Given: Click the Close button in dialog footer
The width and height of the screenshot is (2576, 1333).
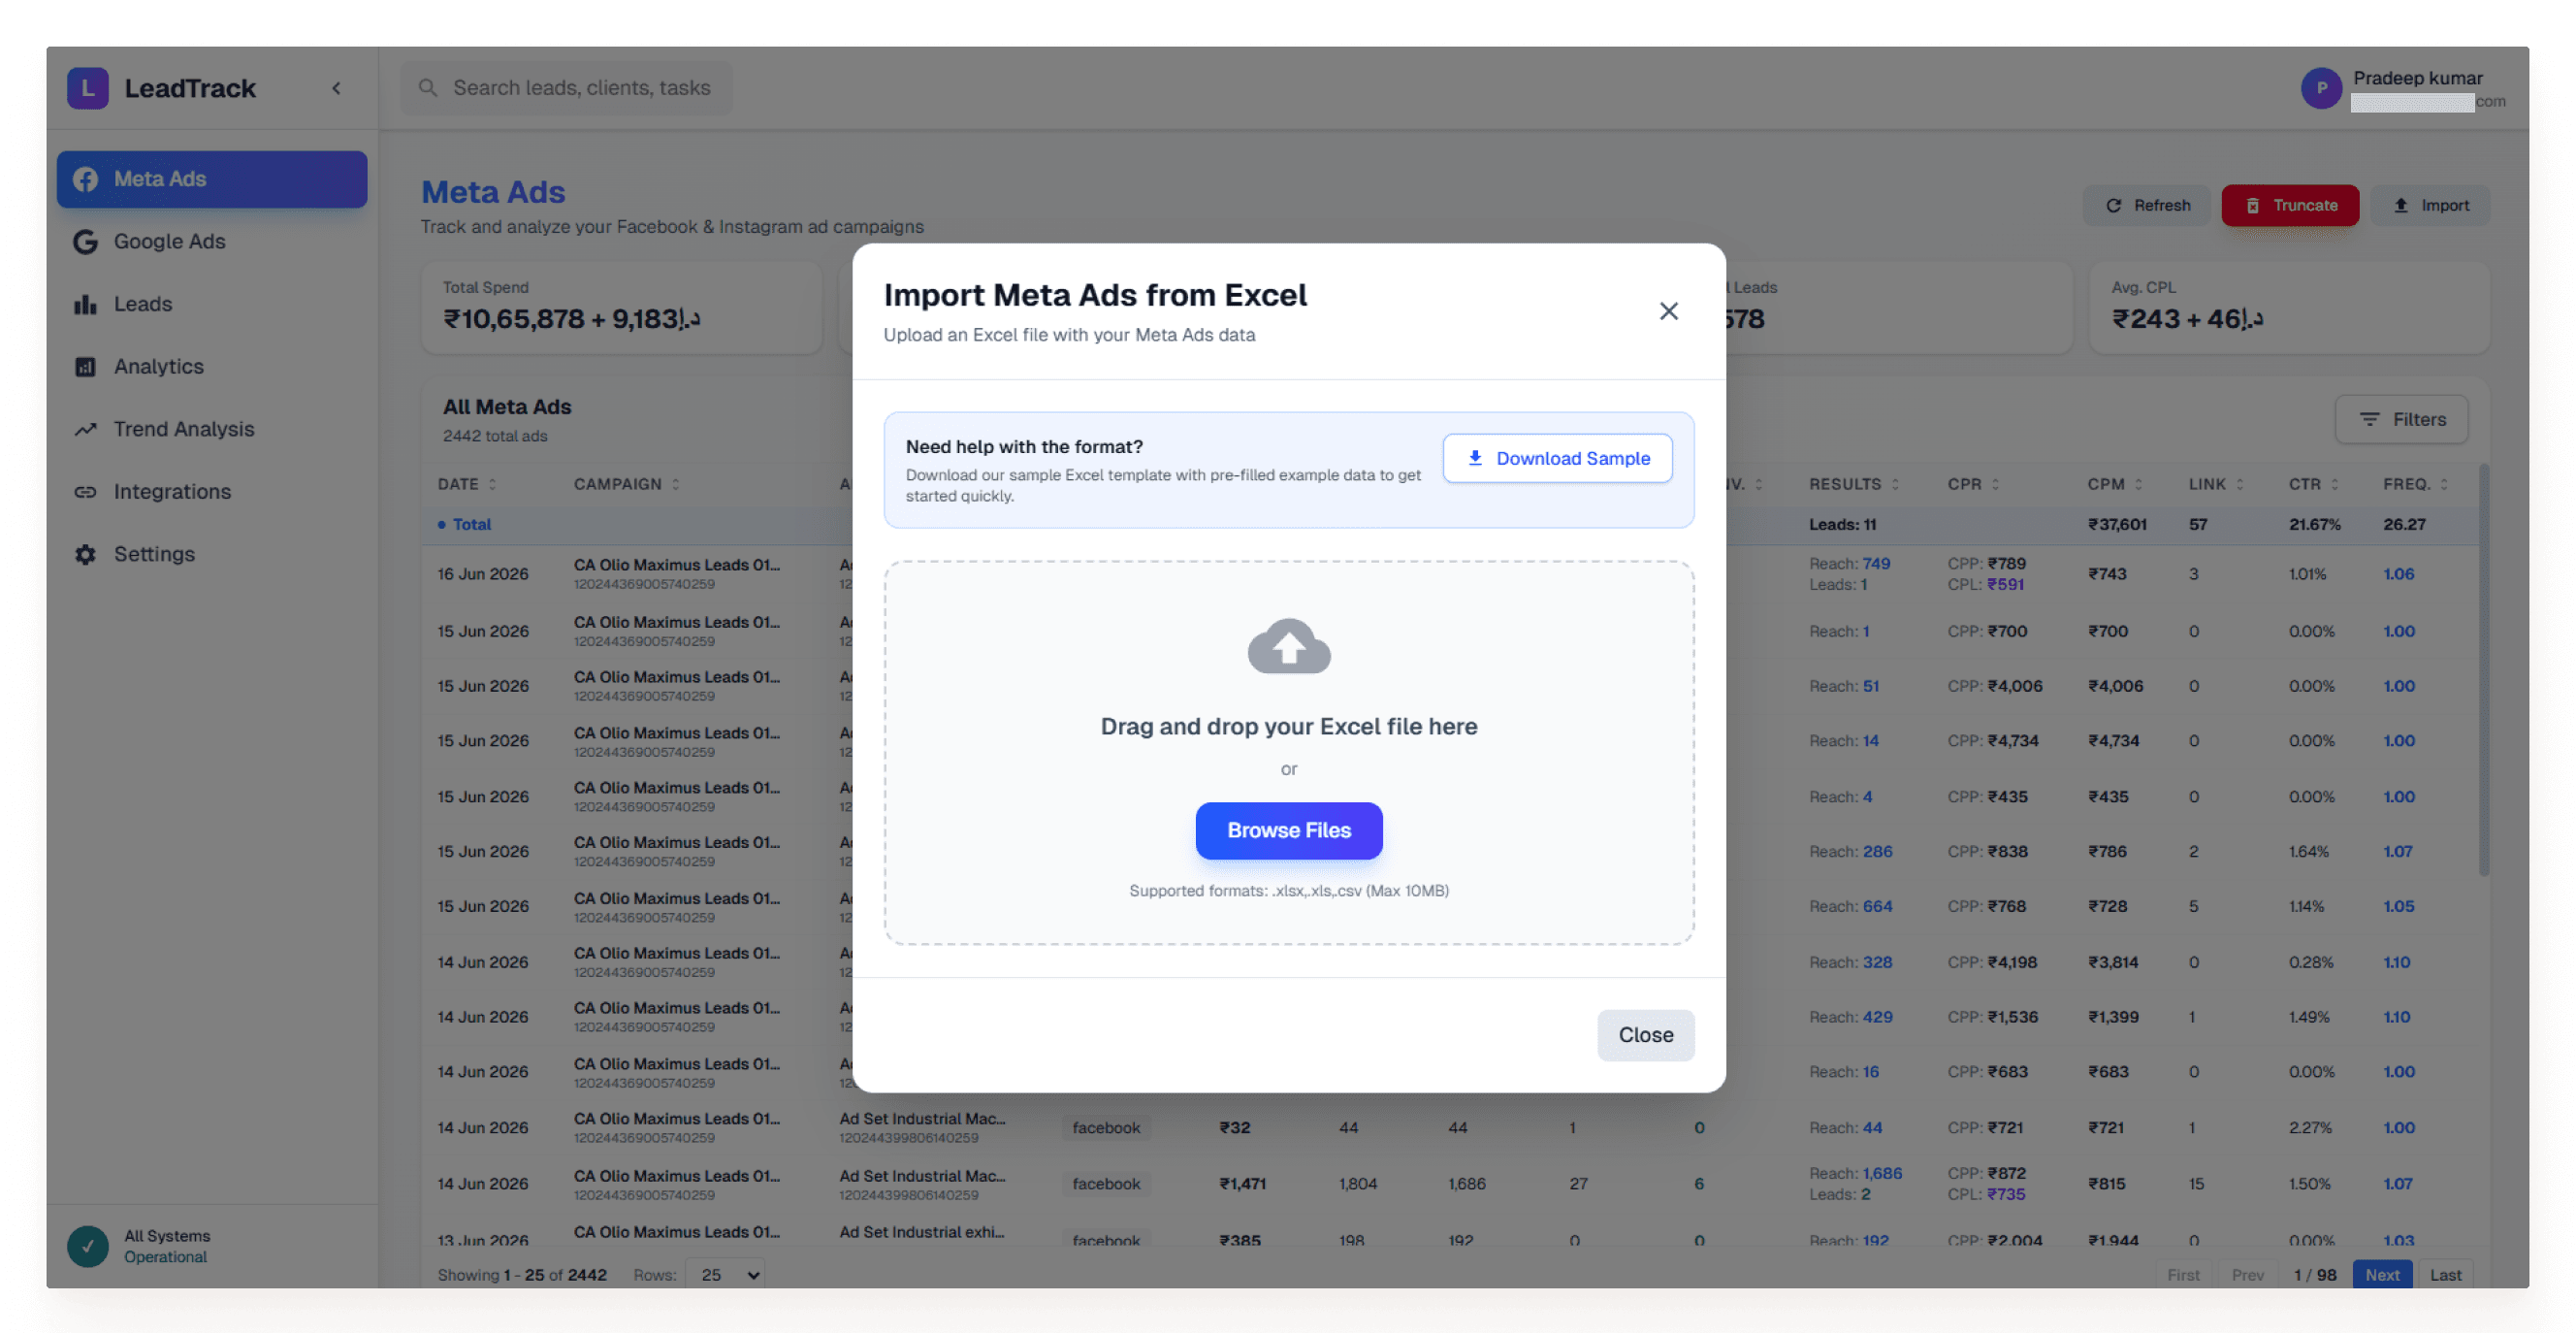Looking at the screenshot, I should 1645,1034.
